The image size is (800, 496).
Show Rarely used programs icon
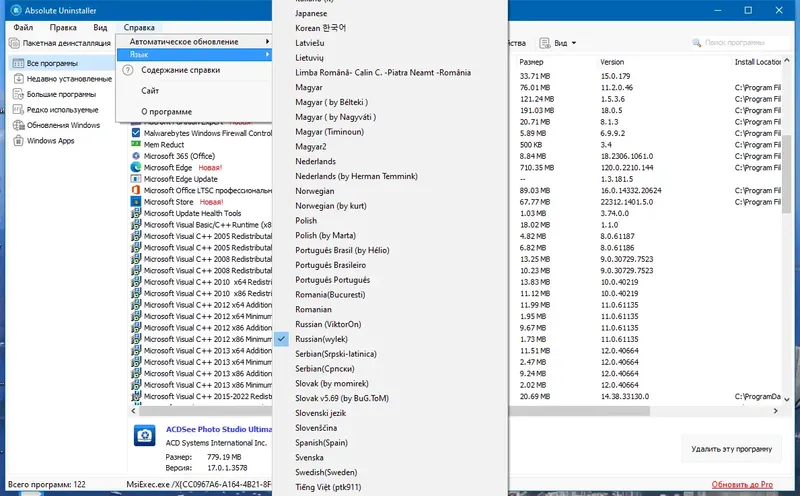(18, 109)
